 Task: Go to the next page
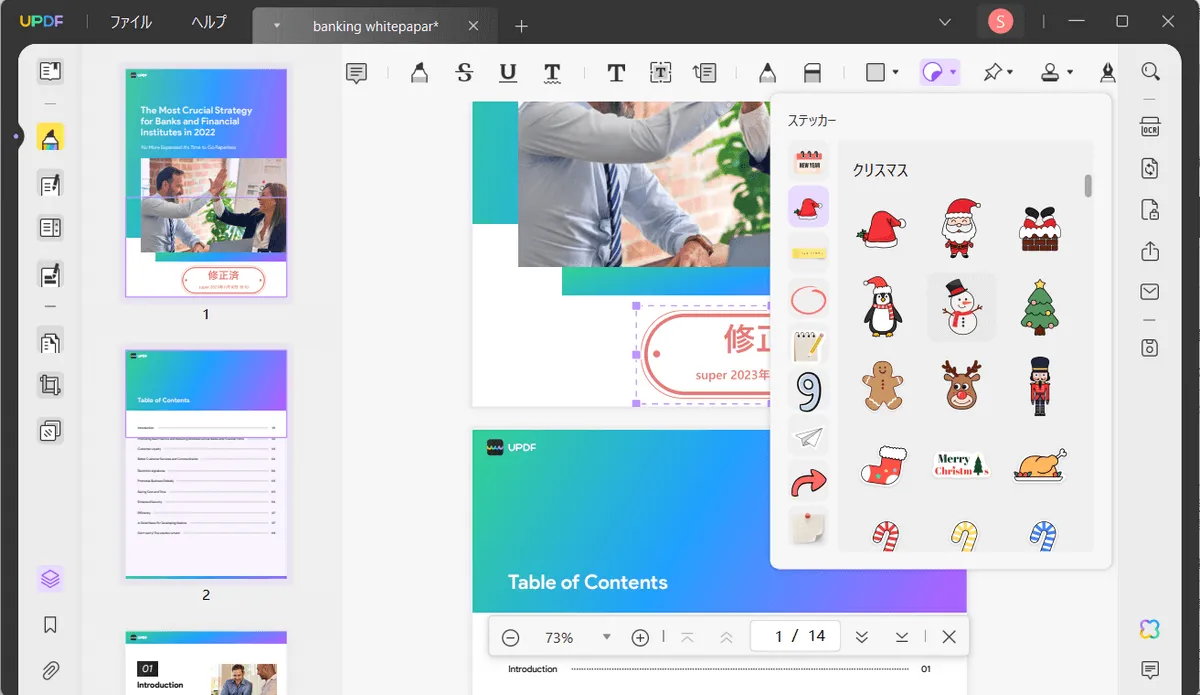861,637
